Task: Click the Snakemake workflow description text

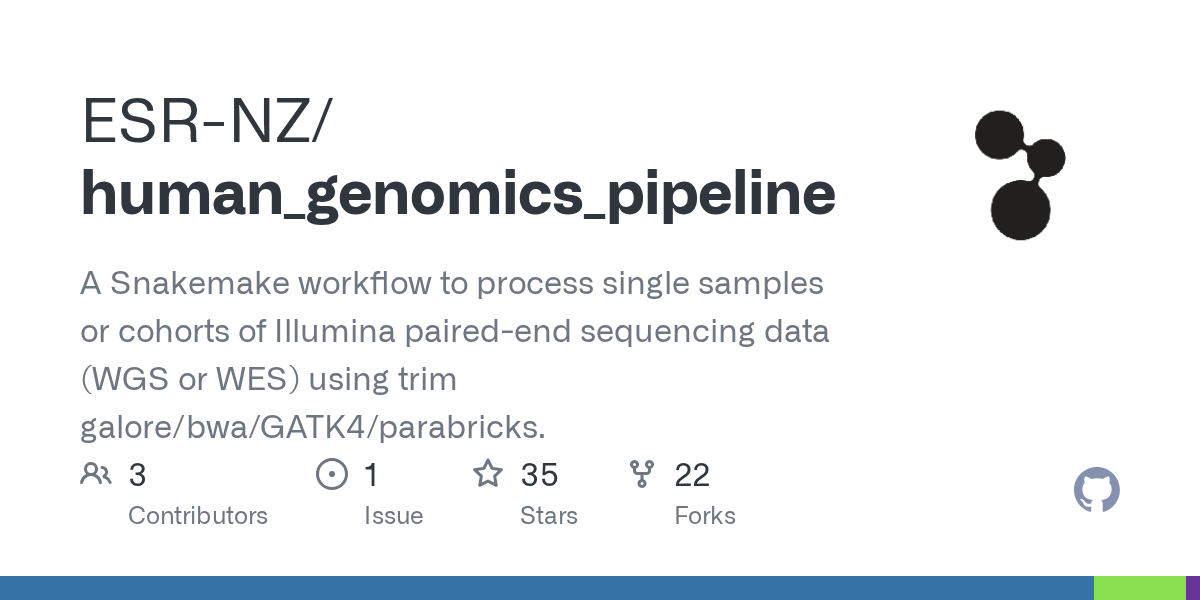Action: [x=455, y=355]
